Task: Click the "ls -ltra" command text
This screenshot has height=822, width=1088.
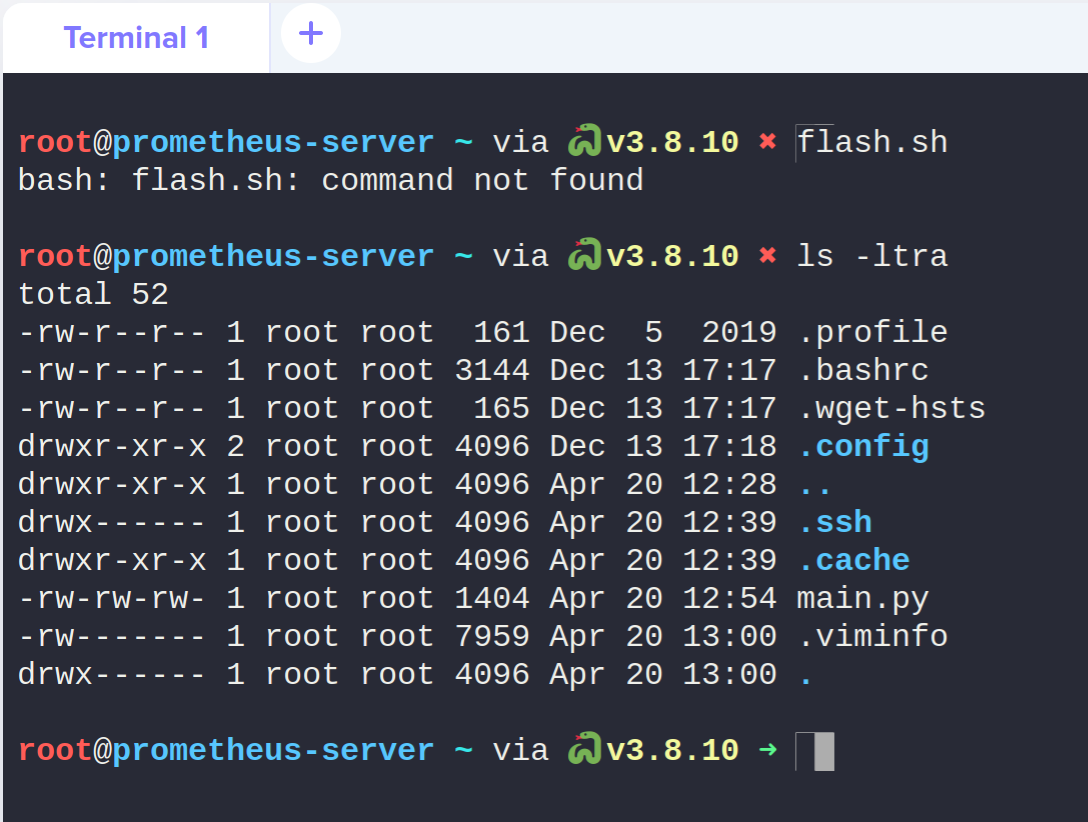Action: click(871, 256)
